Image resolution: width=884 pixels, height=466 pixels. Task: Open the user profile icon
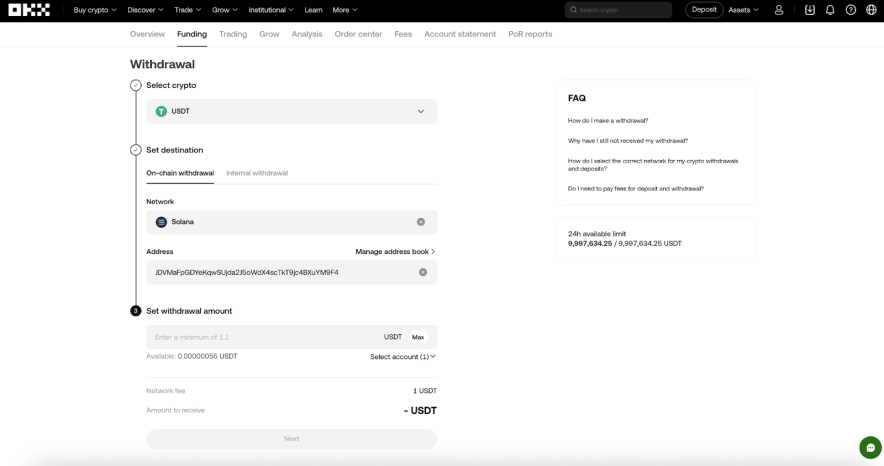point(779,10)
